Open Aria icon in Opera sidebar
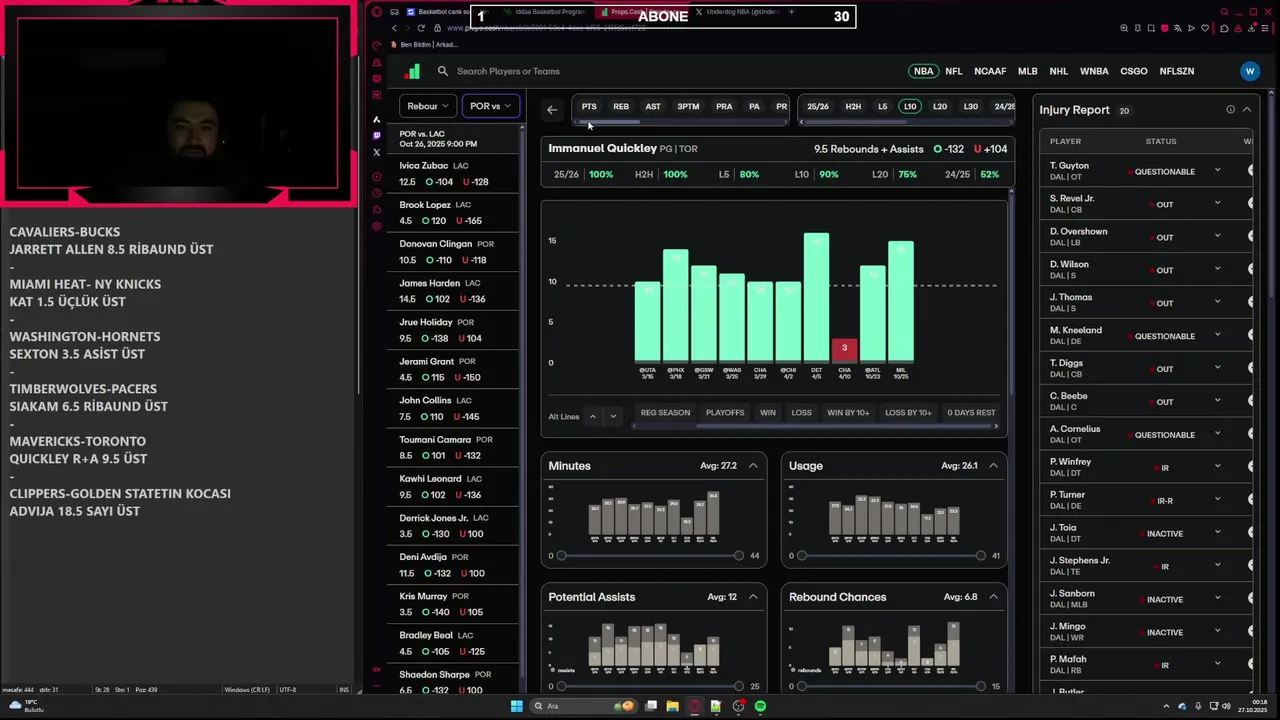 point(377,119)
